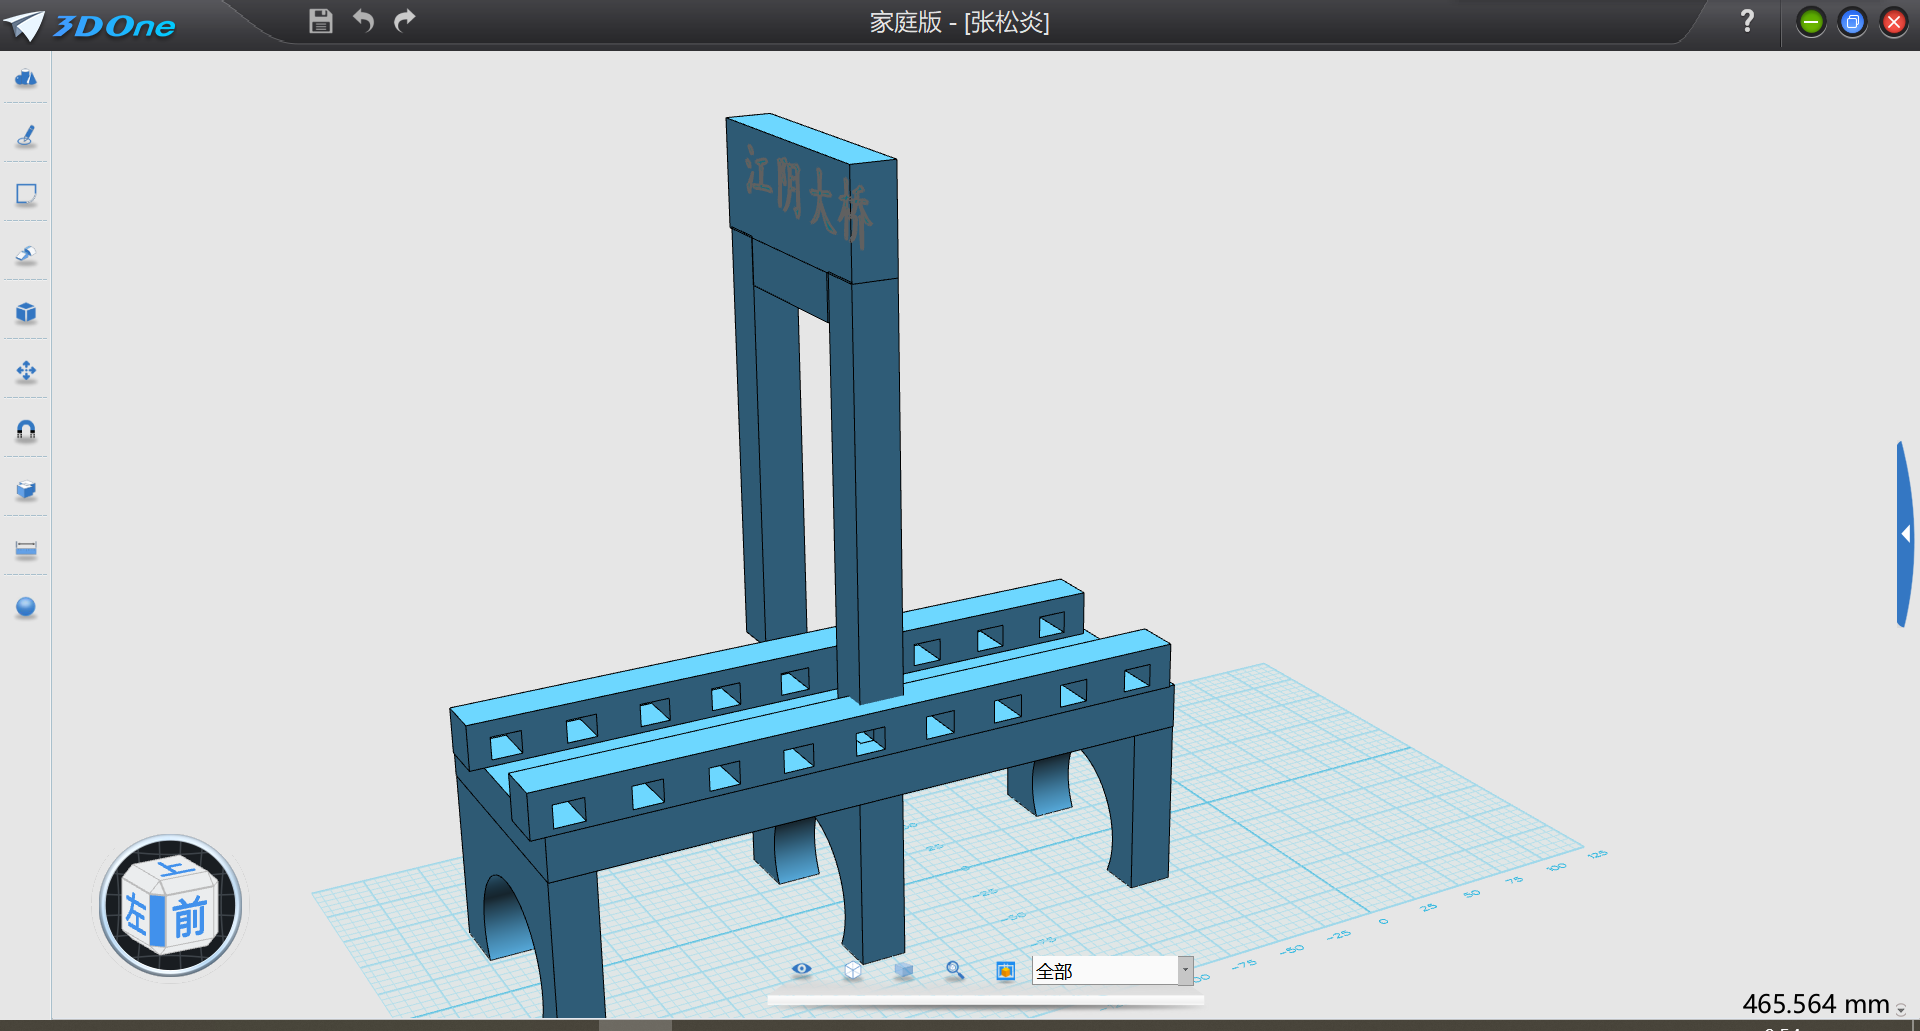Click the 3DOne logo menu
Screen dimensions: 1920x1031
tap(90, 24)
